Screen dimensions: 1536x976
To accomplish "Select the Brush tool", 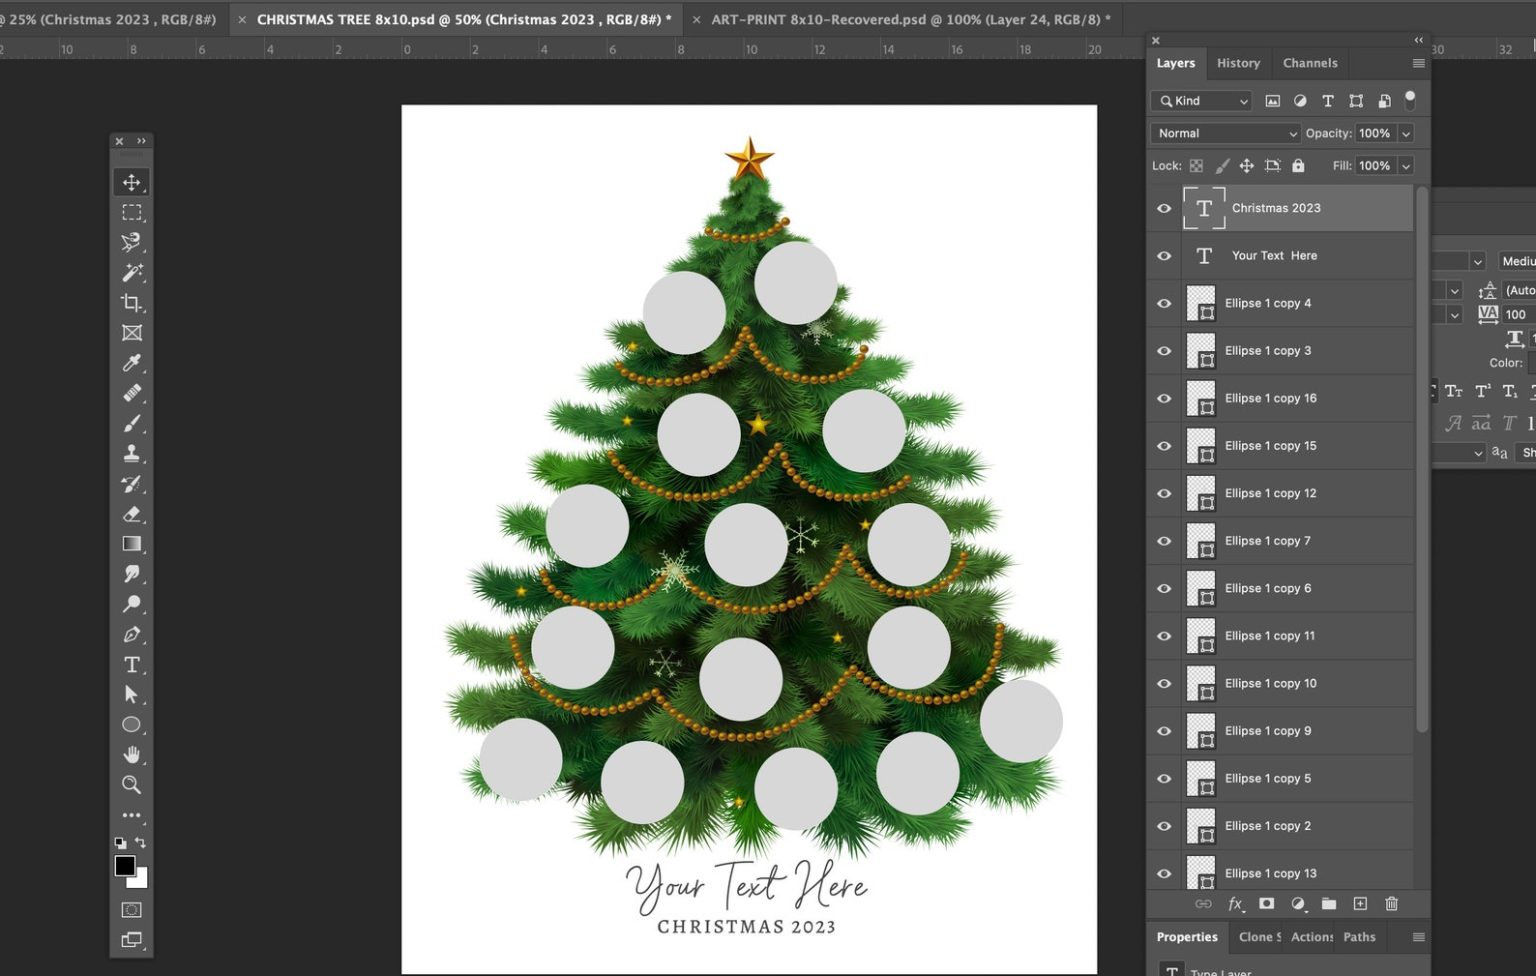I will [x=131, y=423].
